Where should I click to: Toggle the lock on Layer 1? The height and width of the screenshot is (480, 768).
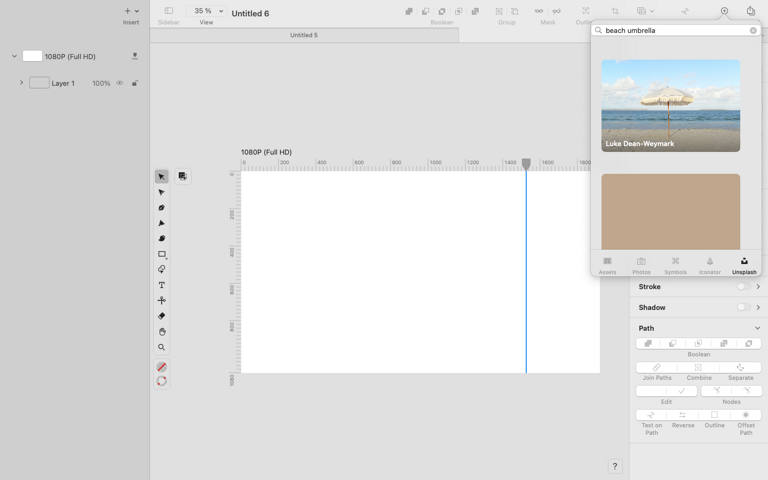pos(135,83)
